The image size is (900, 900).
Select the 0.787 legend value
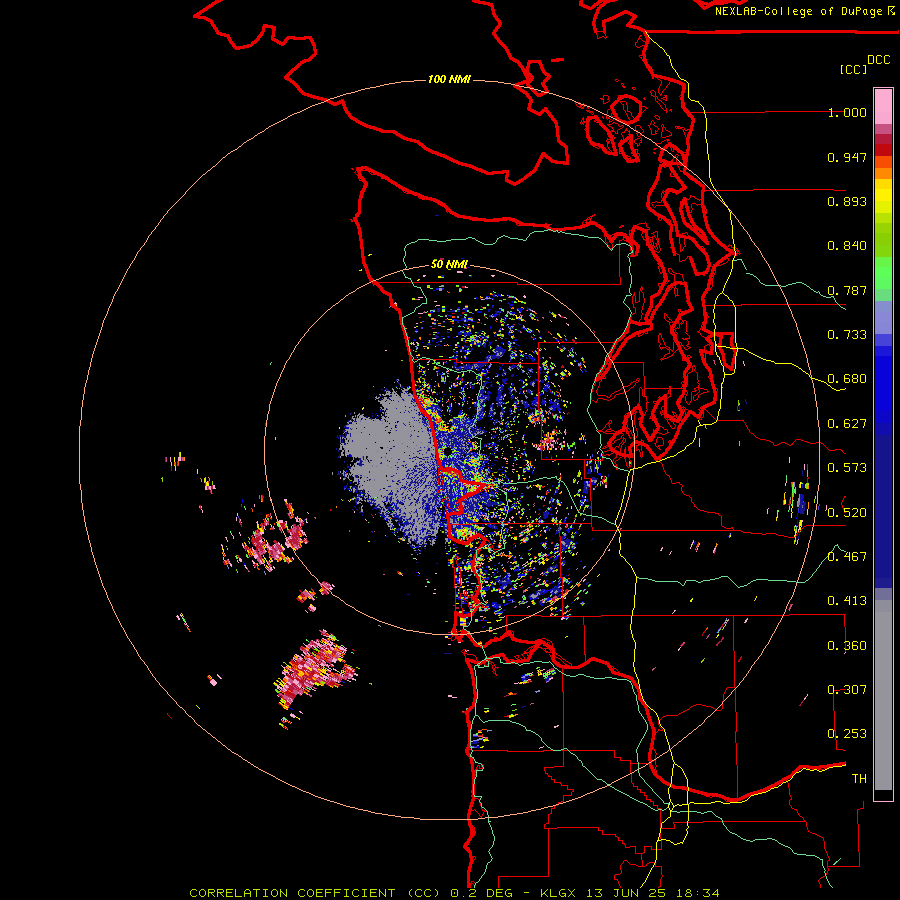tap(847, 290)
